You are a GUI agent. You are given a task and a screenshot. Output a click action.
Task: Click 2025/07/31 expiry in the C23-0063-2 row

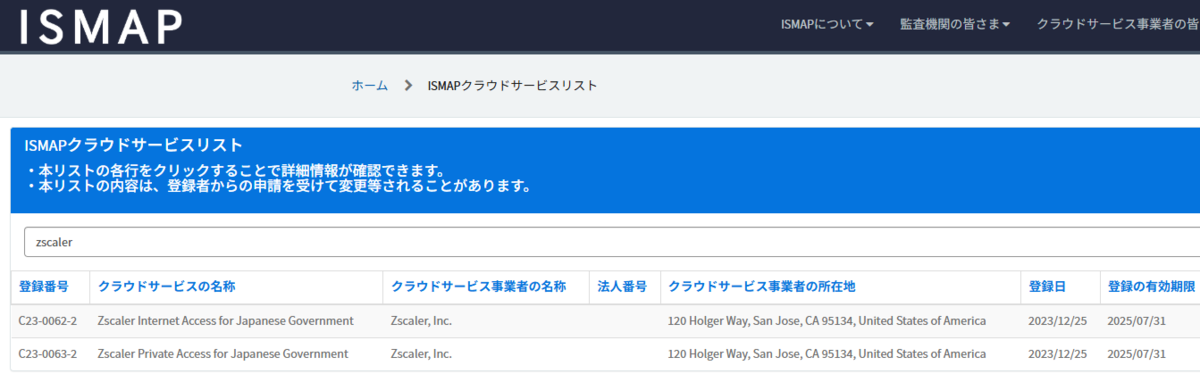[x=1138, y=354]
